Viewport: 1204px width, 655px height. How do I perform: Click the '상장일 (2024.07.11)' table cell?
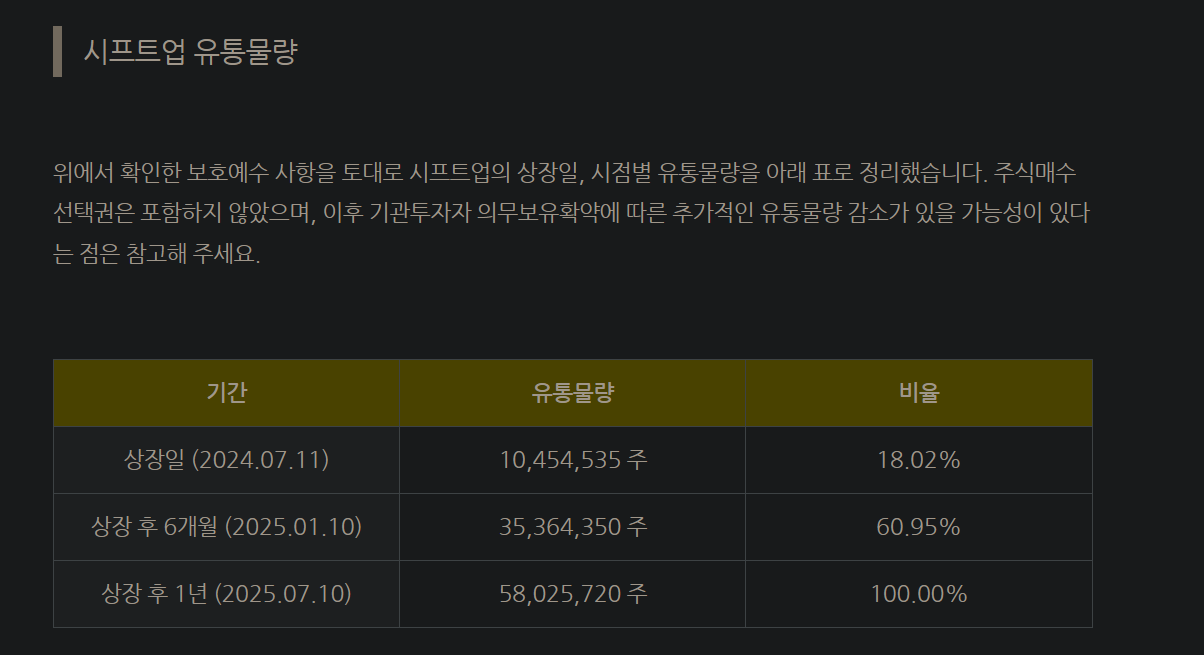coord(226,460)
